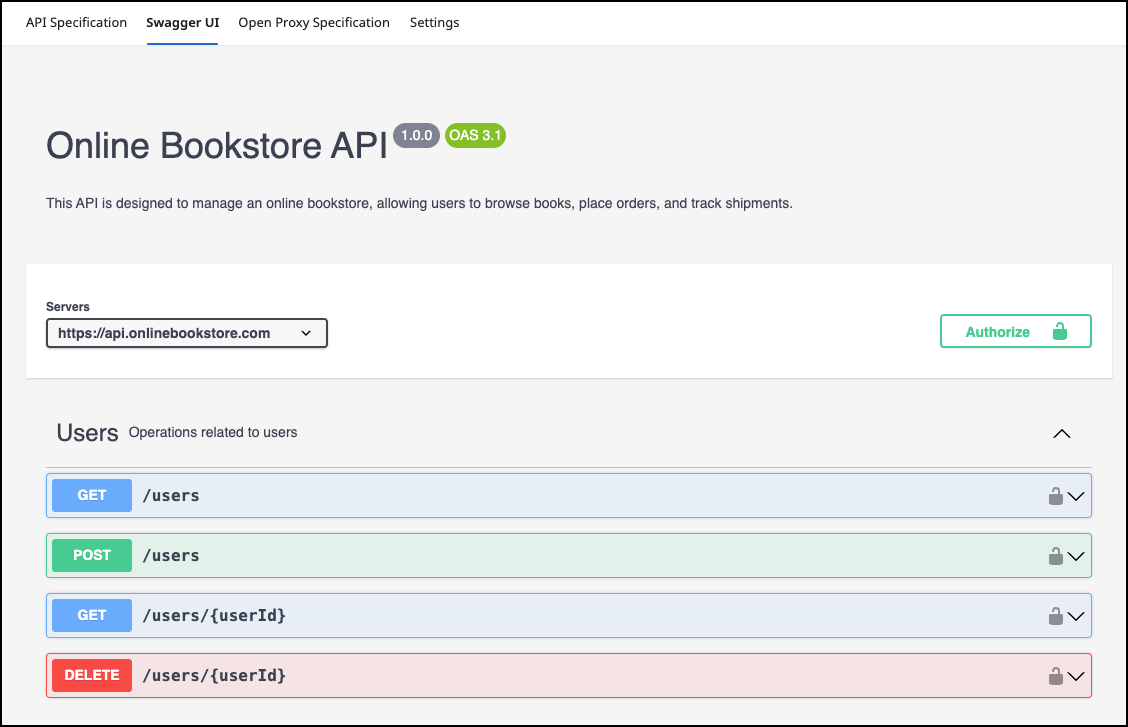Screen dimensions: 1128x727
Task: Click the lock icon on GET /users row
Action: [x=1054, y=495]
